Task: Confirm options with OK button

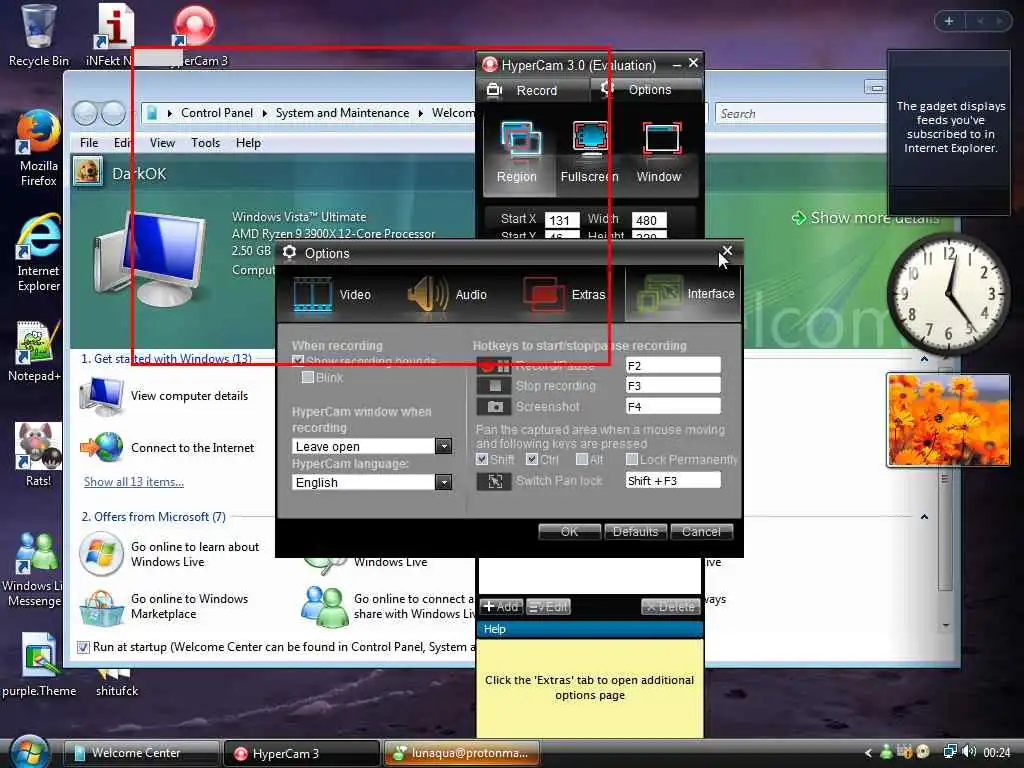Action: 569,532
